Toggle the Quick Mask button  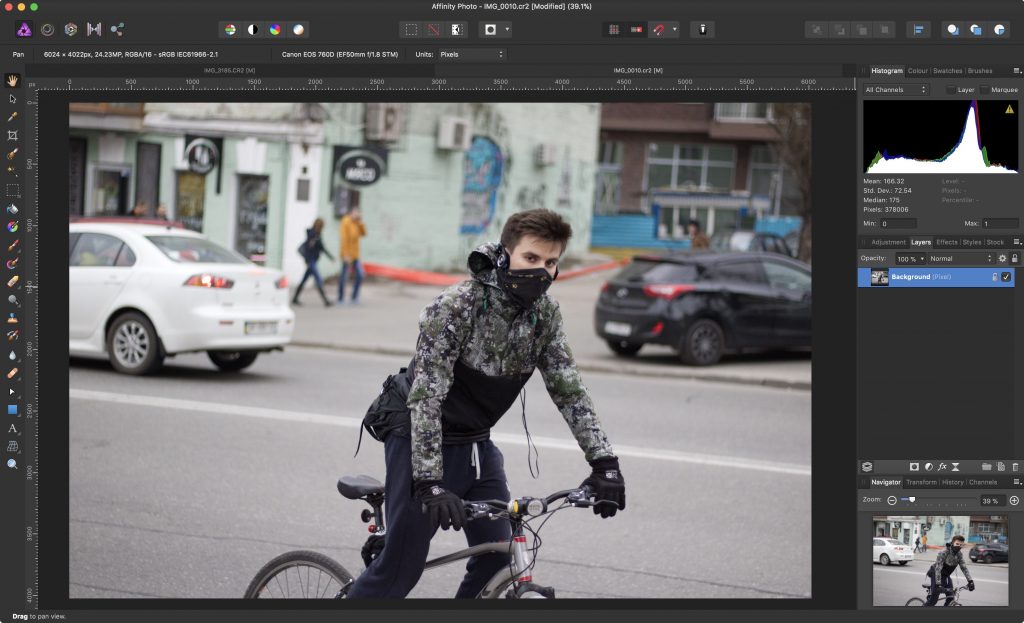tap(490, 29)
